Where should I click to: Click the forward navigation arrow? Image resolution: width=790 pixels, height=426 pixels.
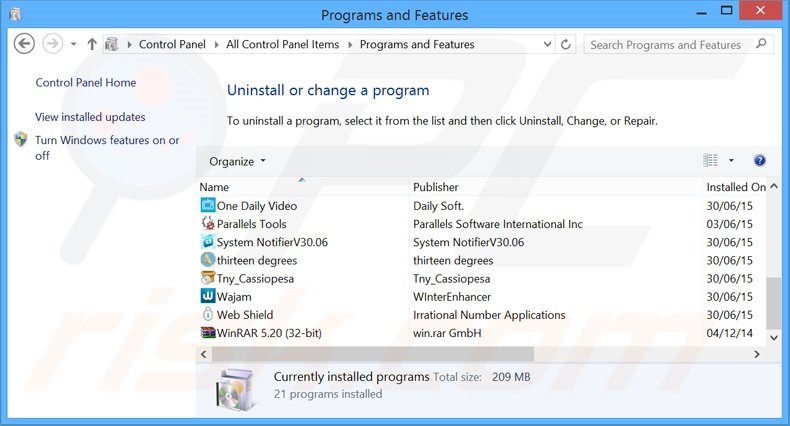click(52, 44)
